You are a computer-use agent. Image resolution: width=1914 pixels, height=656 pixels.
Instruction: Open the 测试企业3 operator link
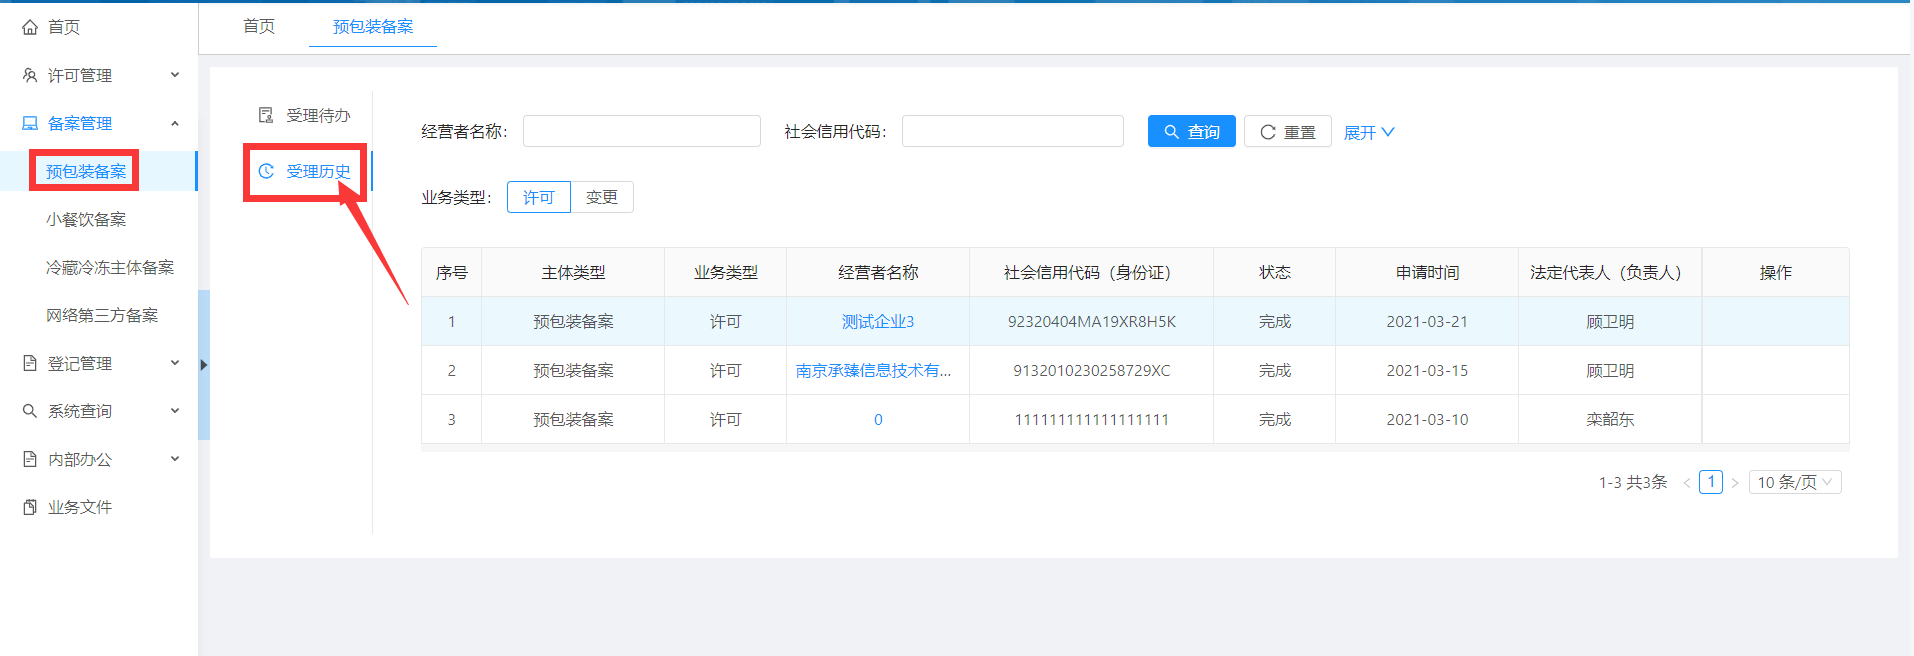(x=877, y=321)
